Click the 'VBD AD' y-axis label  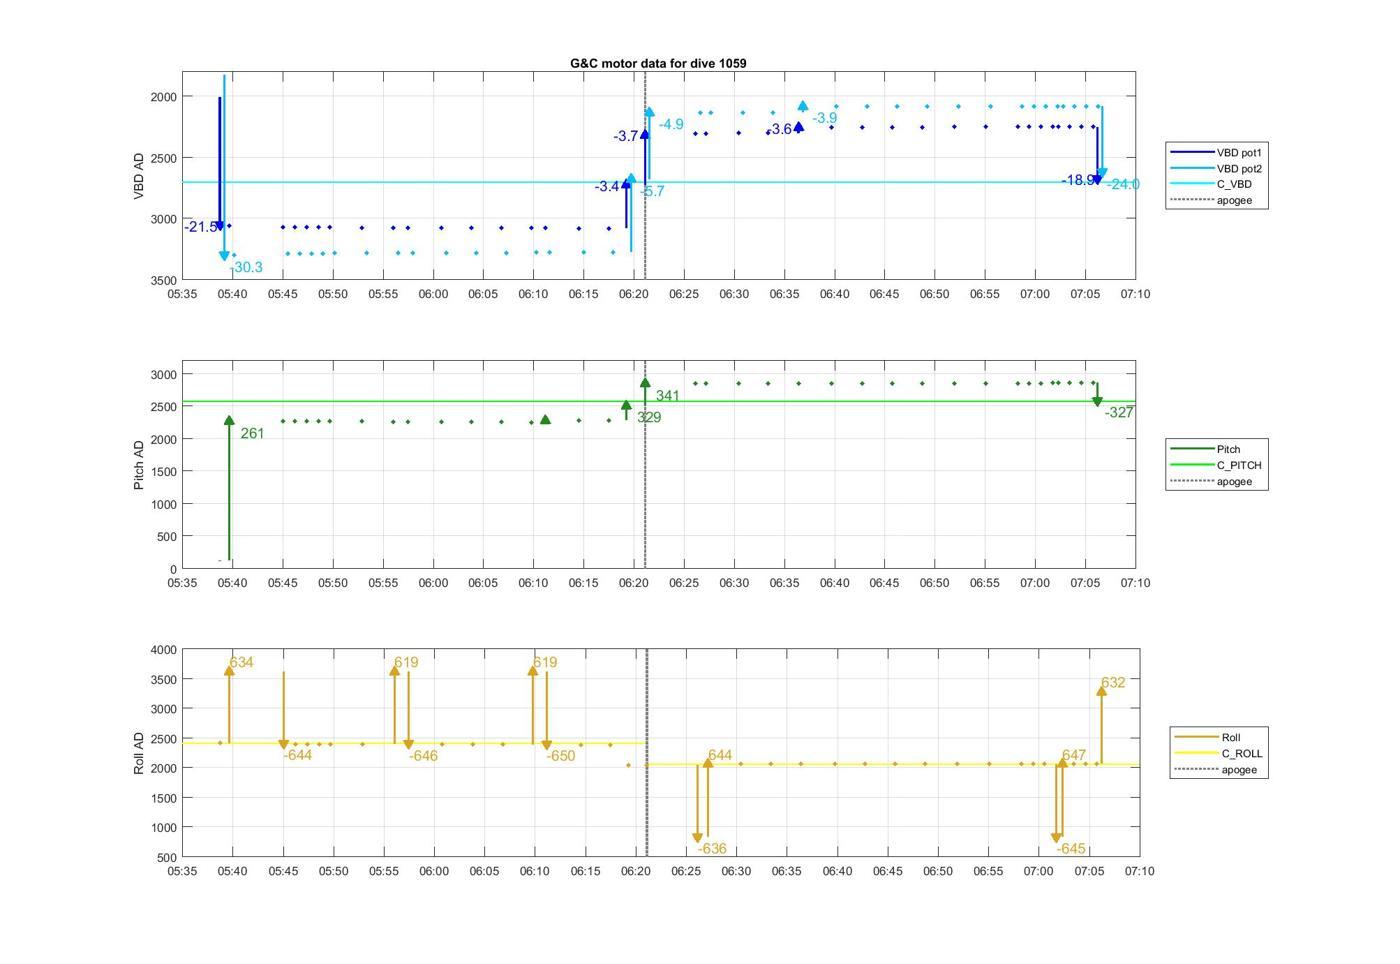coord(139,176)
